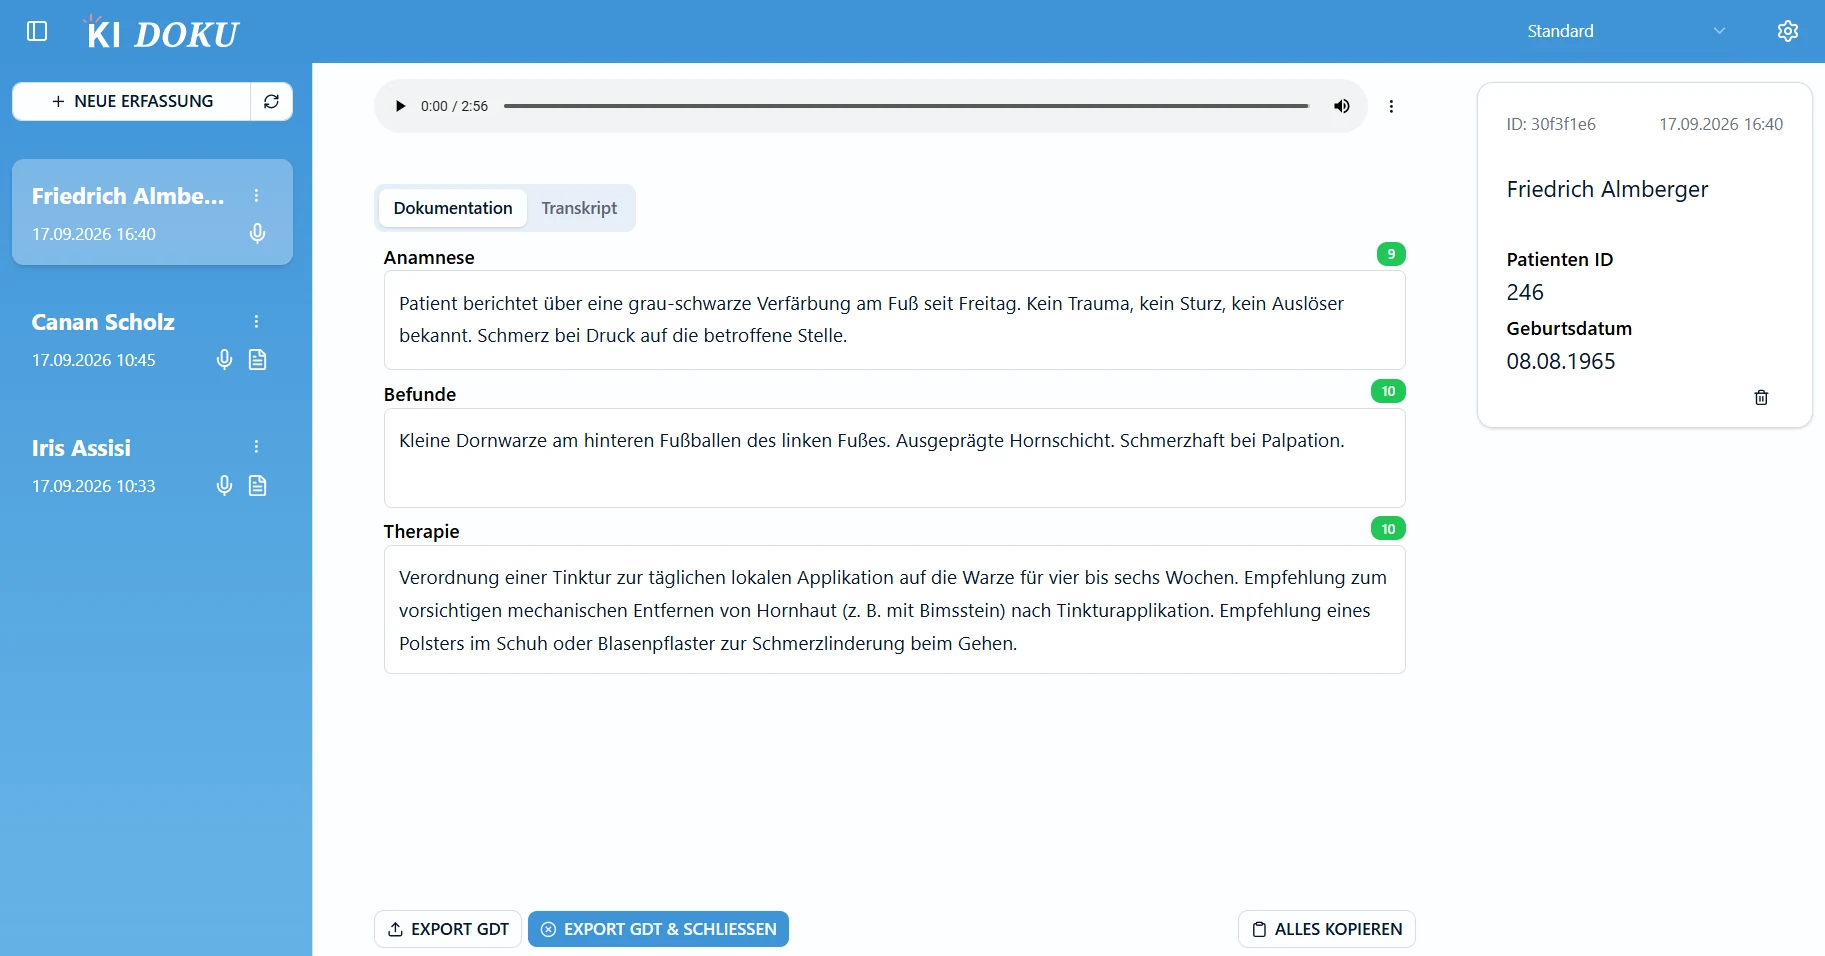The height and width of the screenshot is (956, 1825).
Task: Mute the audio with the speaker icon
Action: point(1342,106)
